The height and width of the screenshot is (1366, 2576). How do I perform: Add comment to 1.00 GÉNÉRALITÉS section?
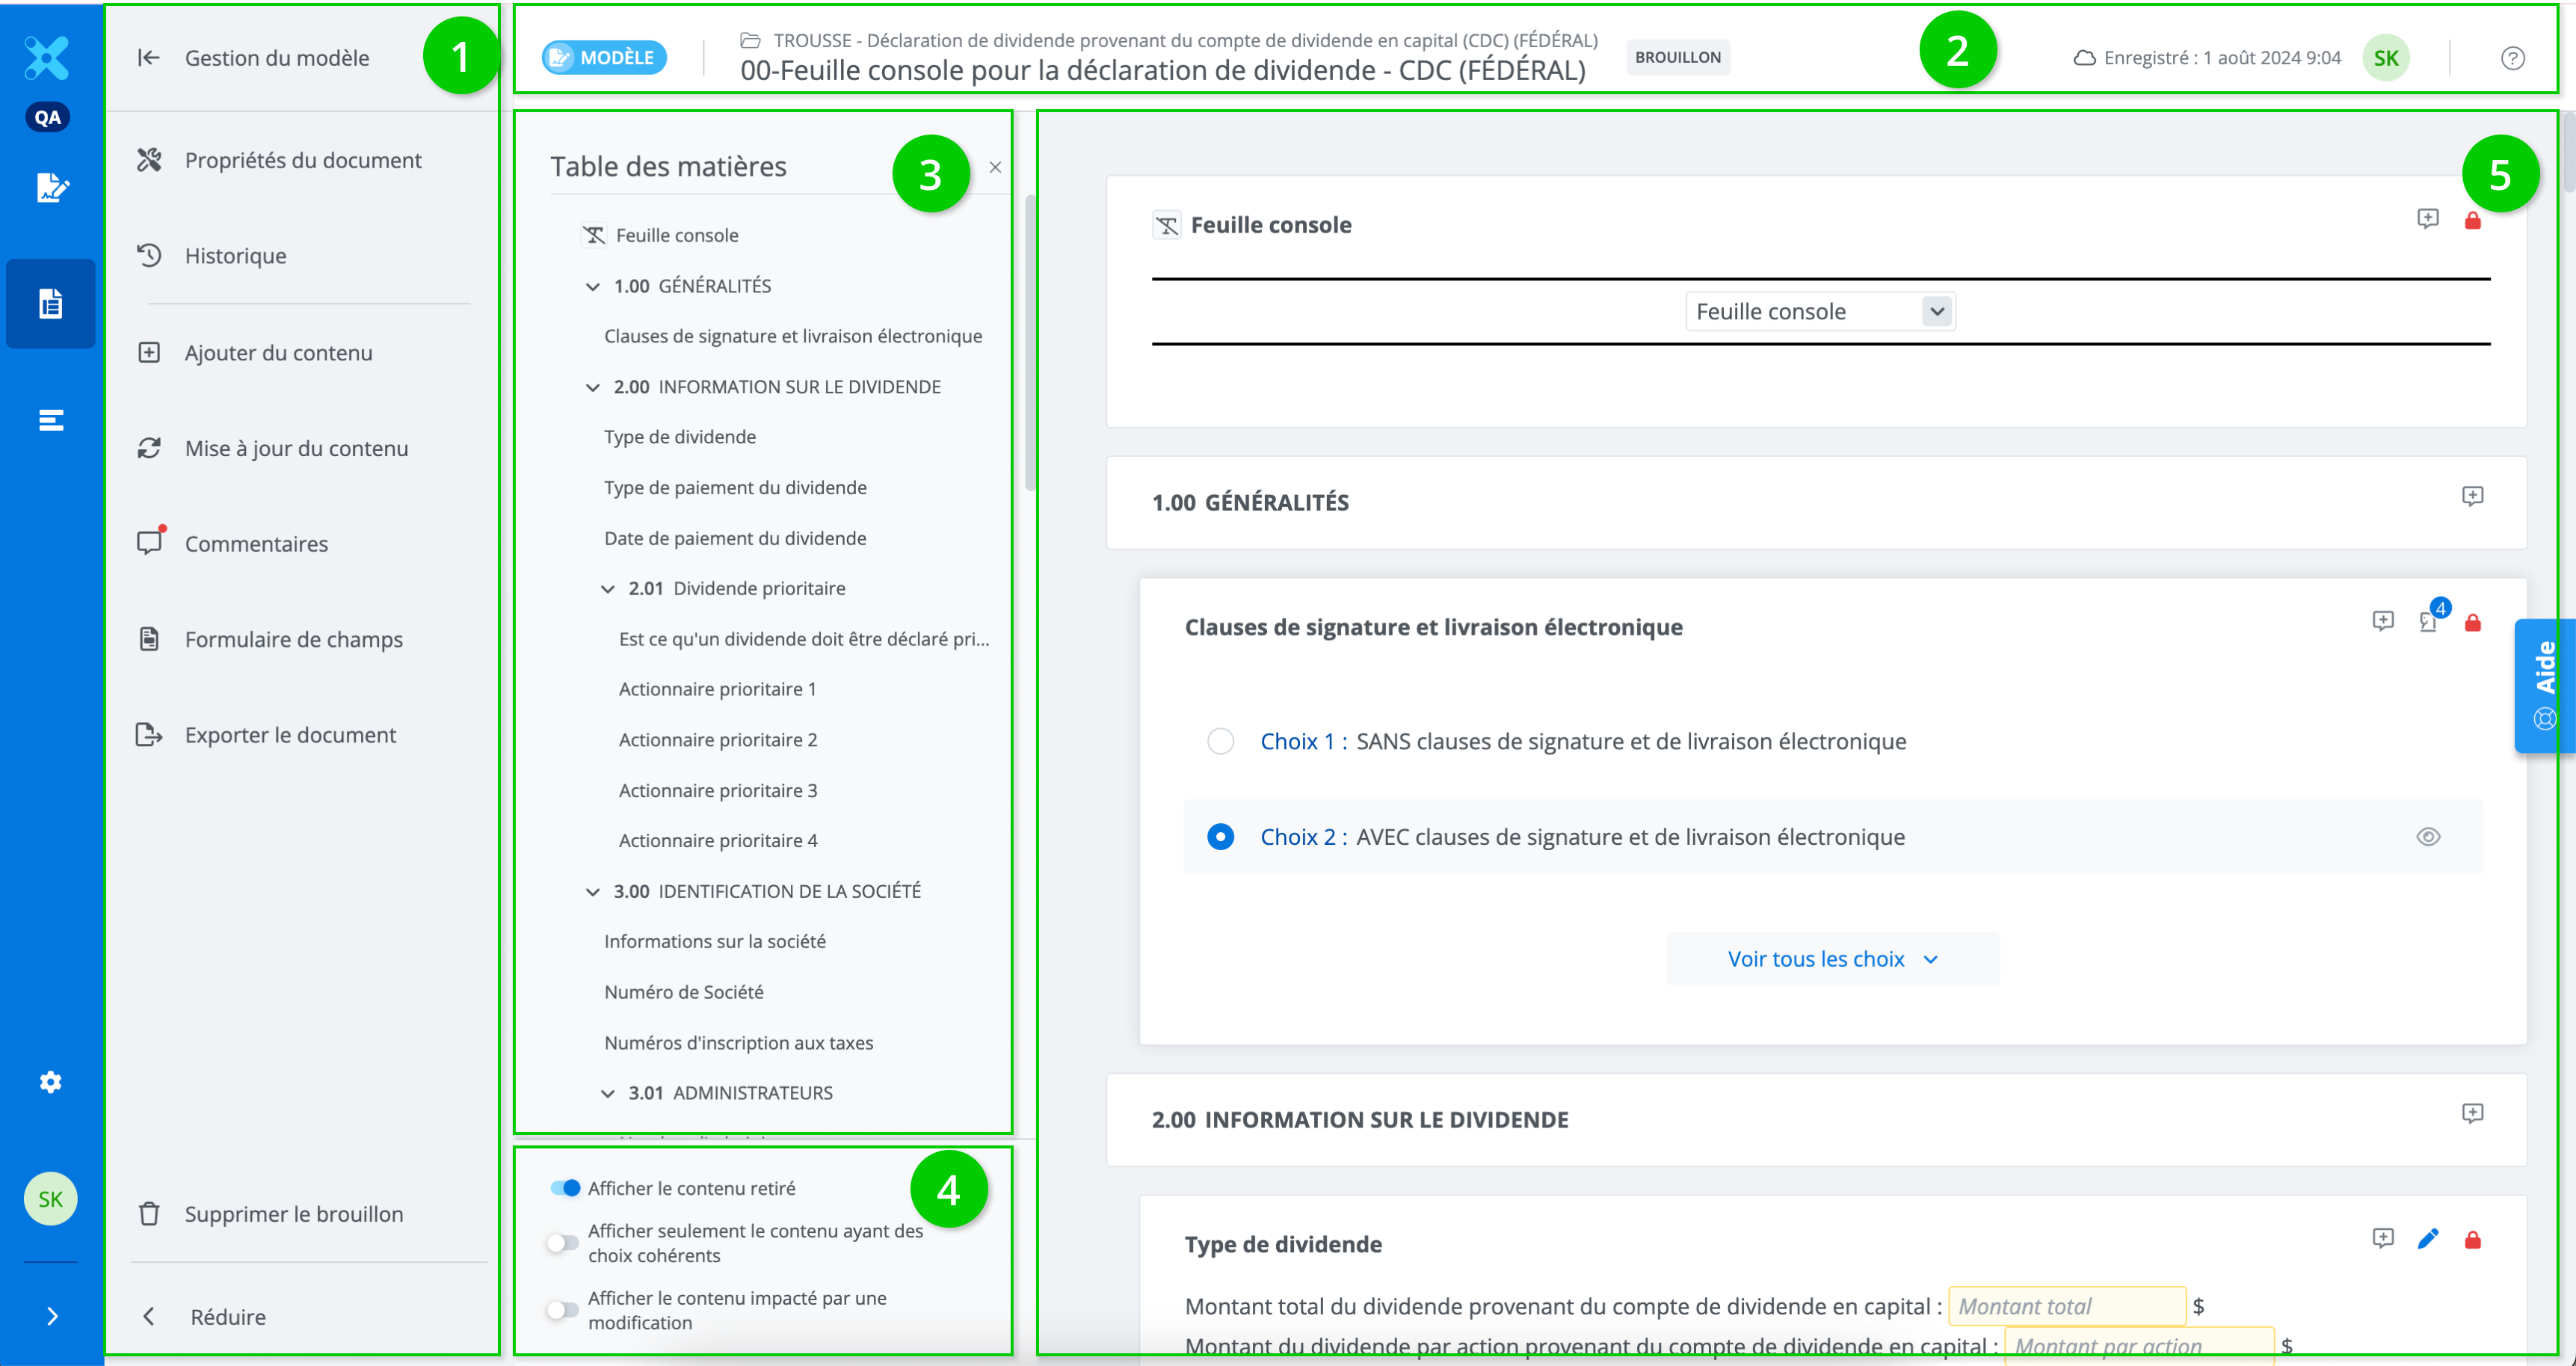click(2472, 496)
